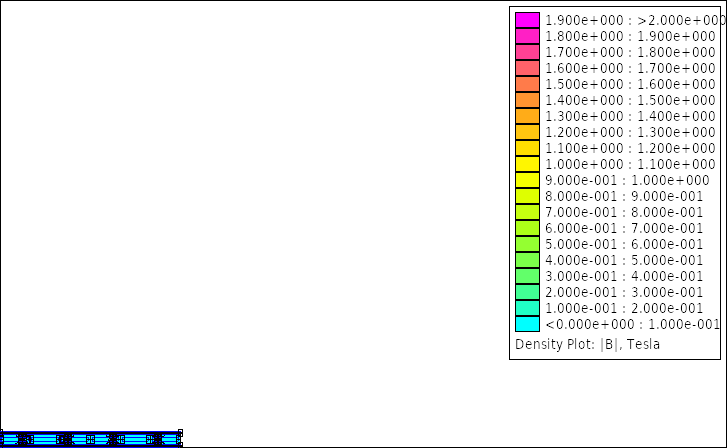Click the magenta swatch for 1.900e+000 range

coord(527,20)
